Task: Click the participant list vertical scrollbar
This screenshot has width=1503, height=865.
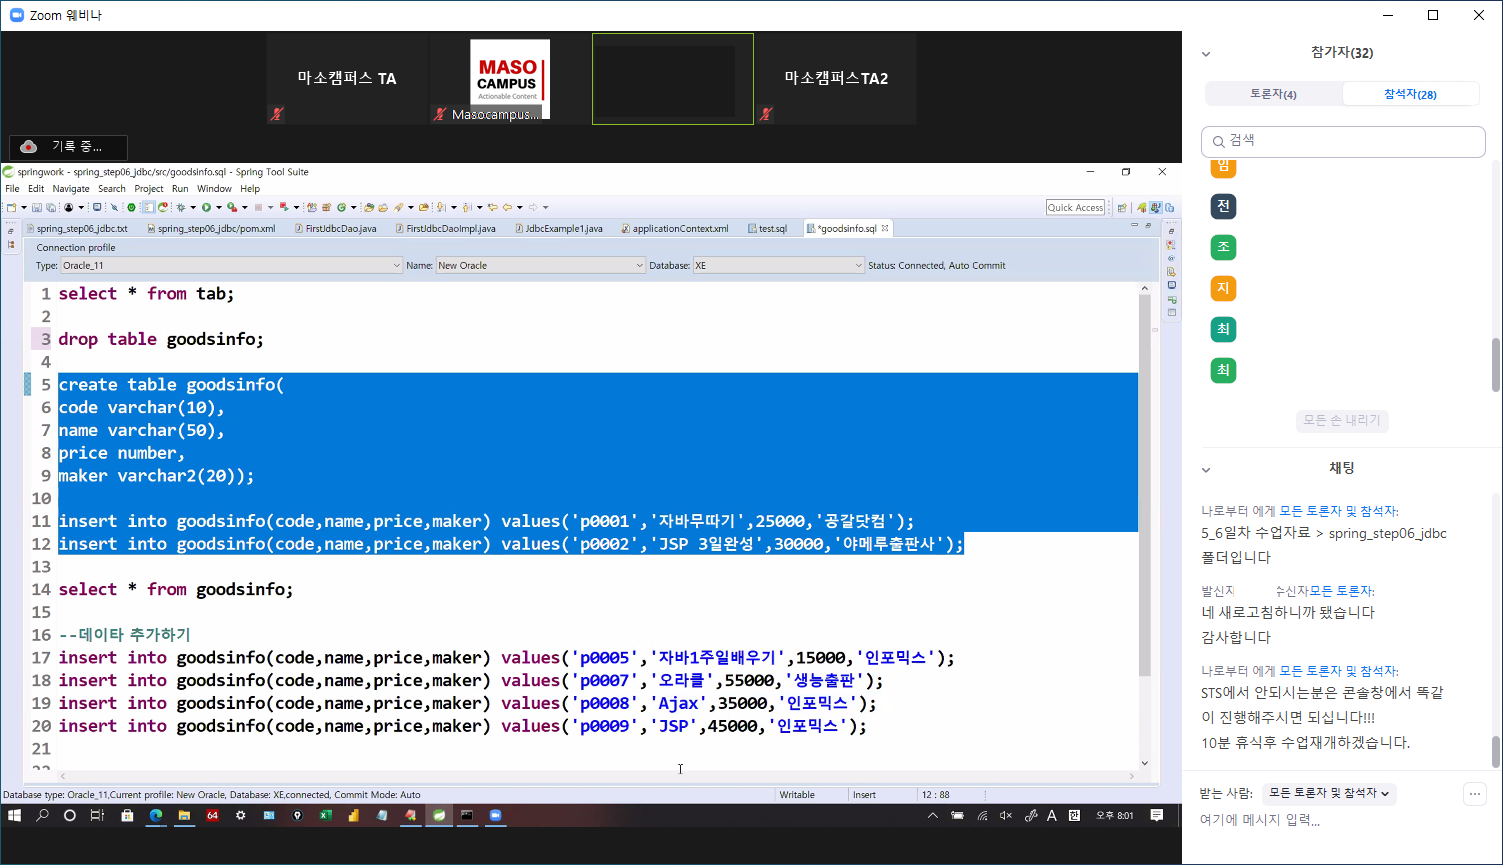Action: point(1496,365)
